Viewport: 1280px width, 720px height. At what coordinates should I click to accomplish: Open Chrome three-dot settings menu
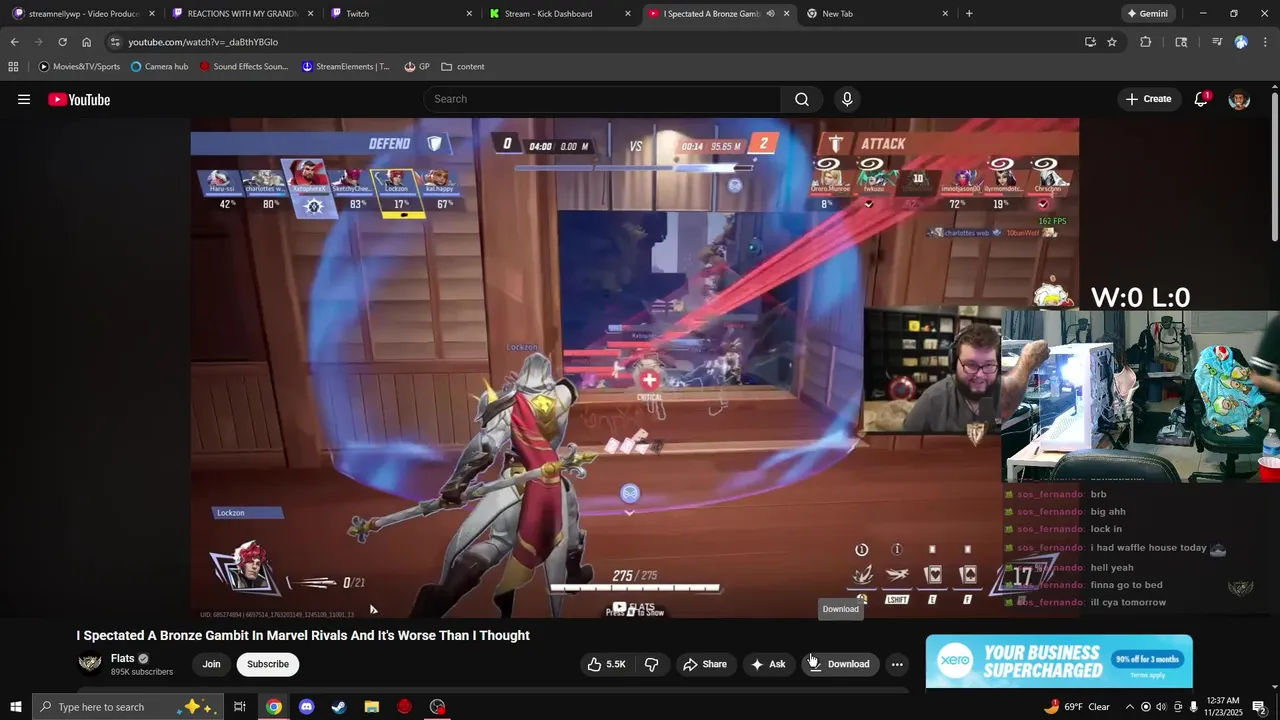pos(1266,42)
